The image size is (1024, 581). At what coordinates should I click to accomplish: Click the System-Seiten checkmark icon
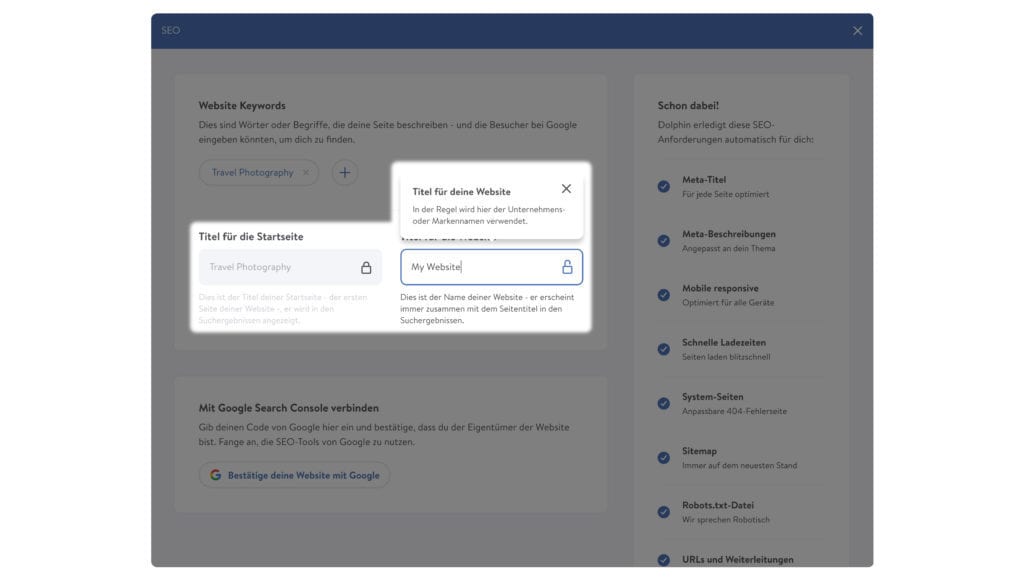(664, 403)
